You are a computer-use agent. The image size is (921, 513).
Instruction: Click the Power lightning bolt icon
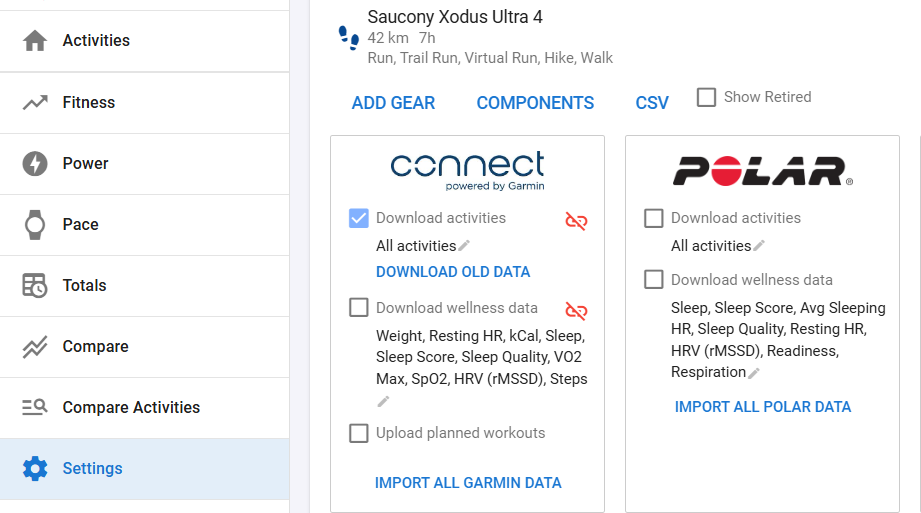coord(35,163)
